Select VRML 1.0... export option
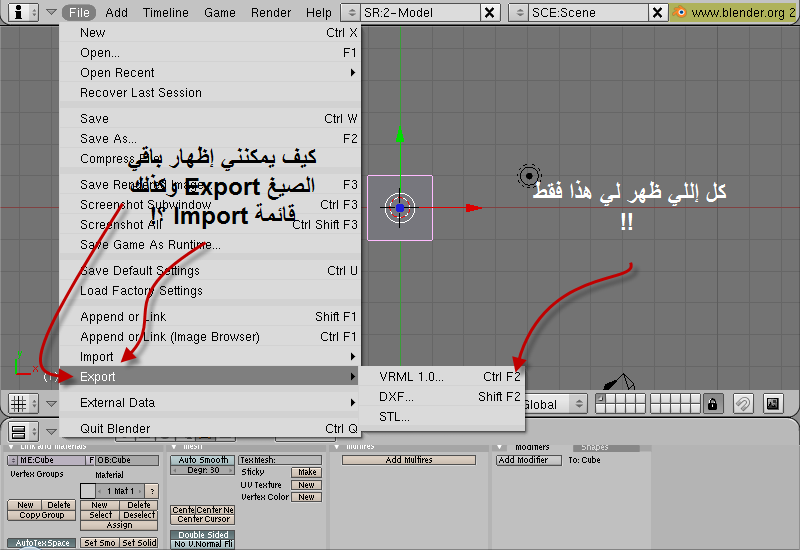The image size is (800, 550). [442, 377]
